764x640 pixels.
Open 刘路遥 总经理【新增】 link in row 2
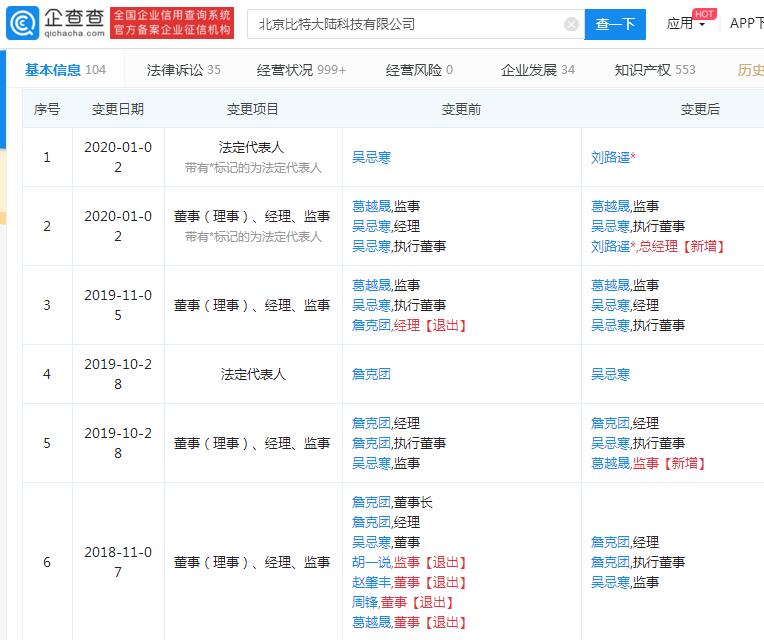[x=658, y=246]
